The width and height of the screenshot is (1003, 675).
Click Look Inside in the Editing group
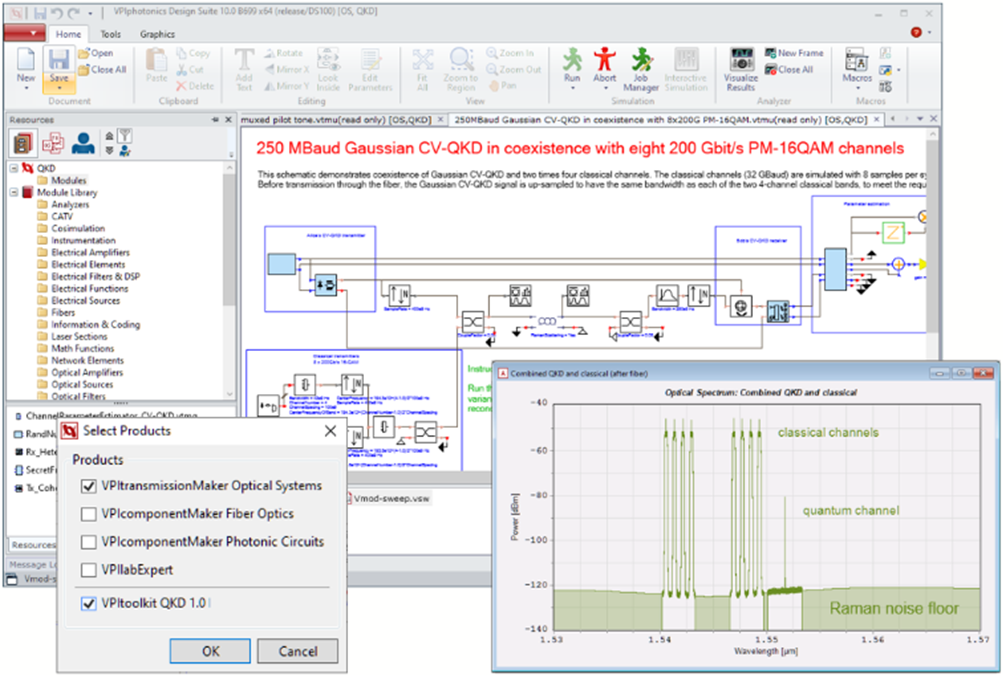[328, 69]
